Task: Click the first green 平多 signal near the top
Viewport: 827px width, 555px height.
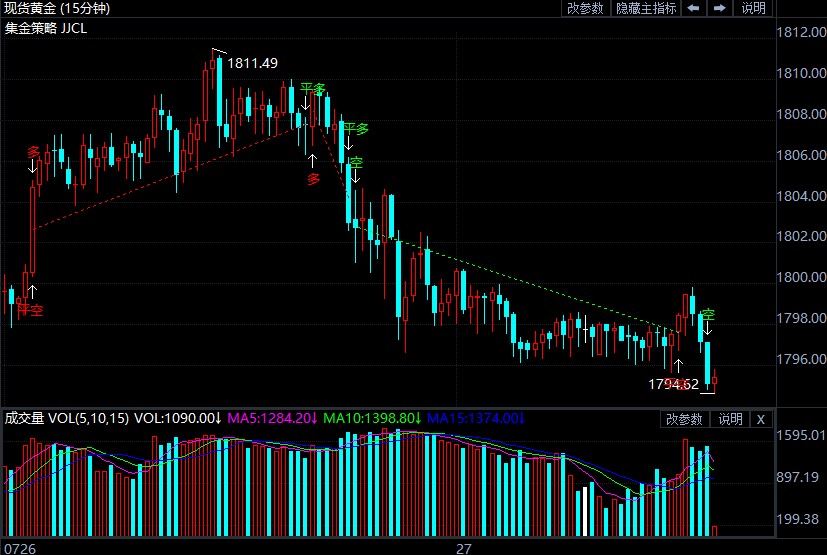Action: pyautogui.click(x=313, y=88)
